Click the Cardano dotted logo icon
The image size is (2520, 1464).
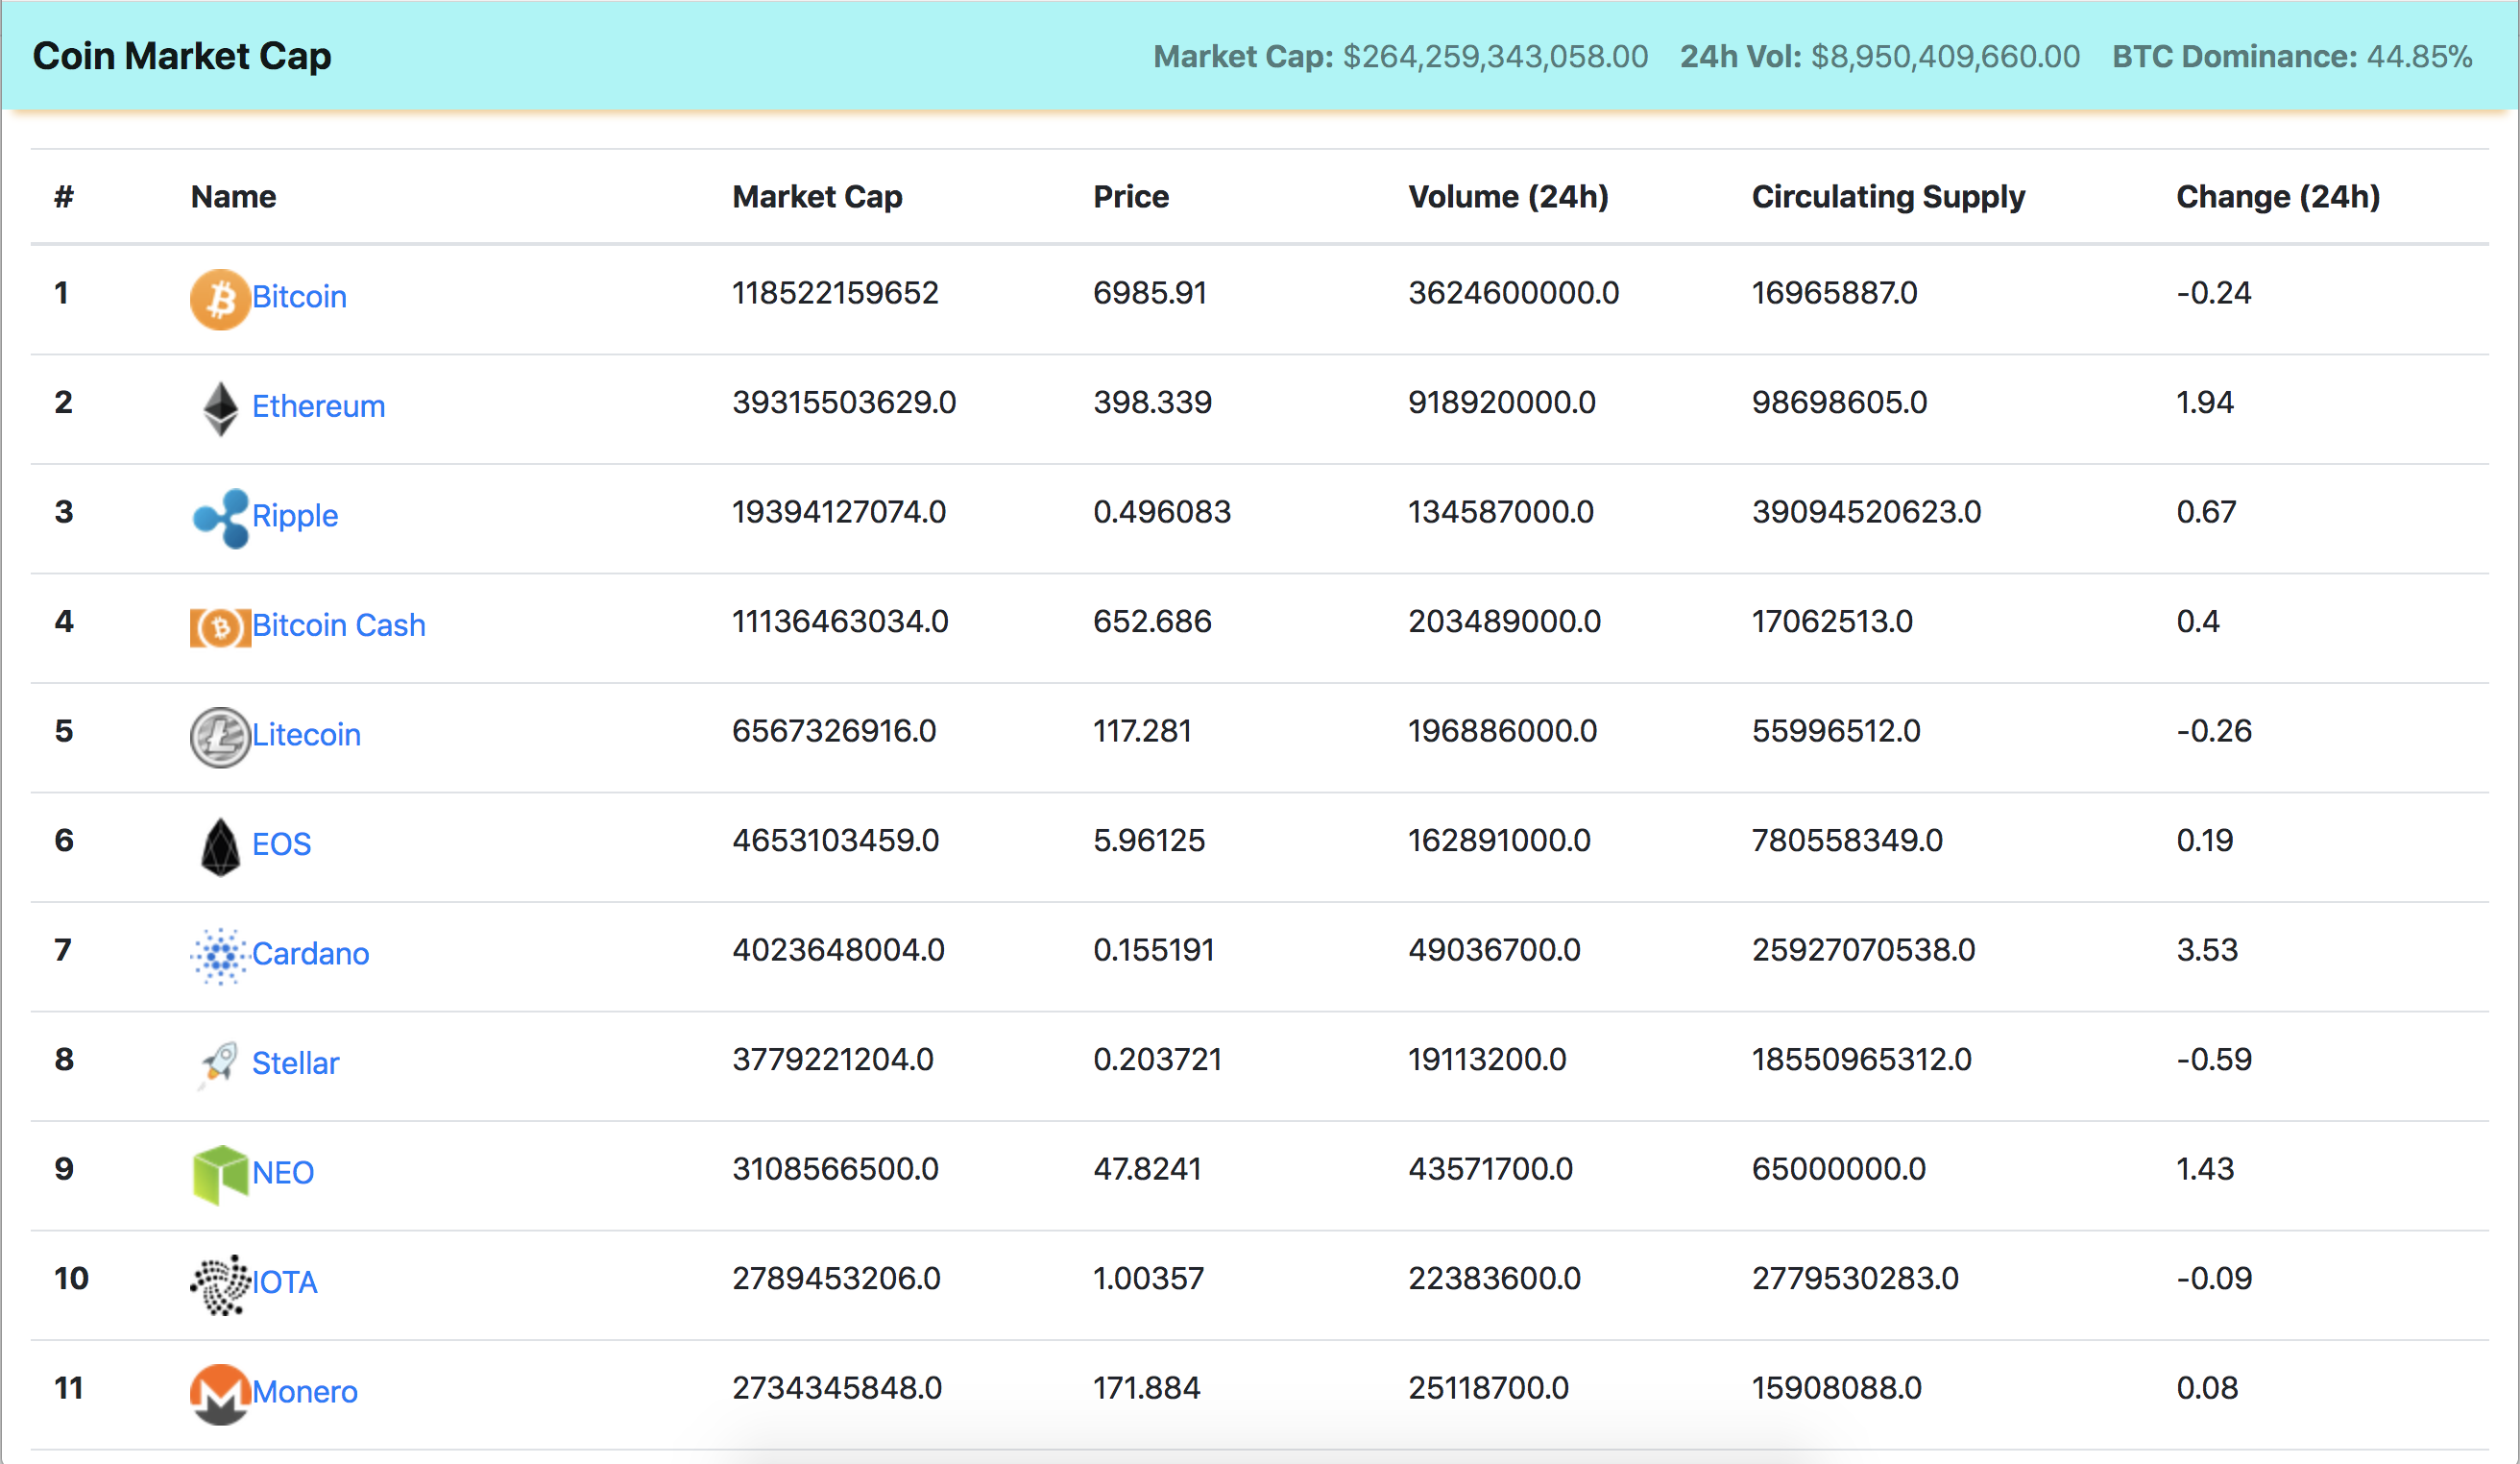coord(220,956)
